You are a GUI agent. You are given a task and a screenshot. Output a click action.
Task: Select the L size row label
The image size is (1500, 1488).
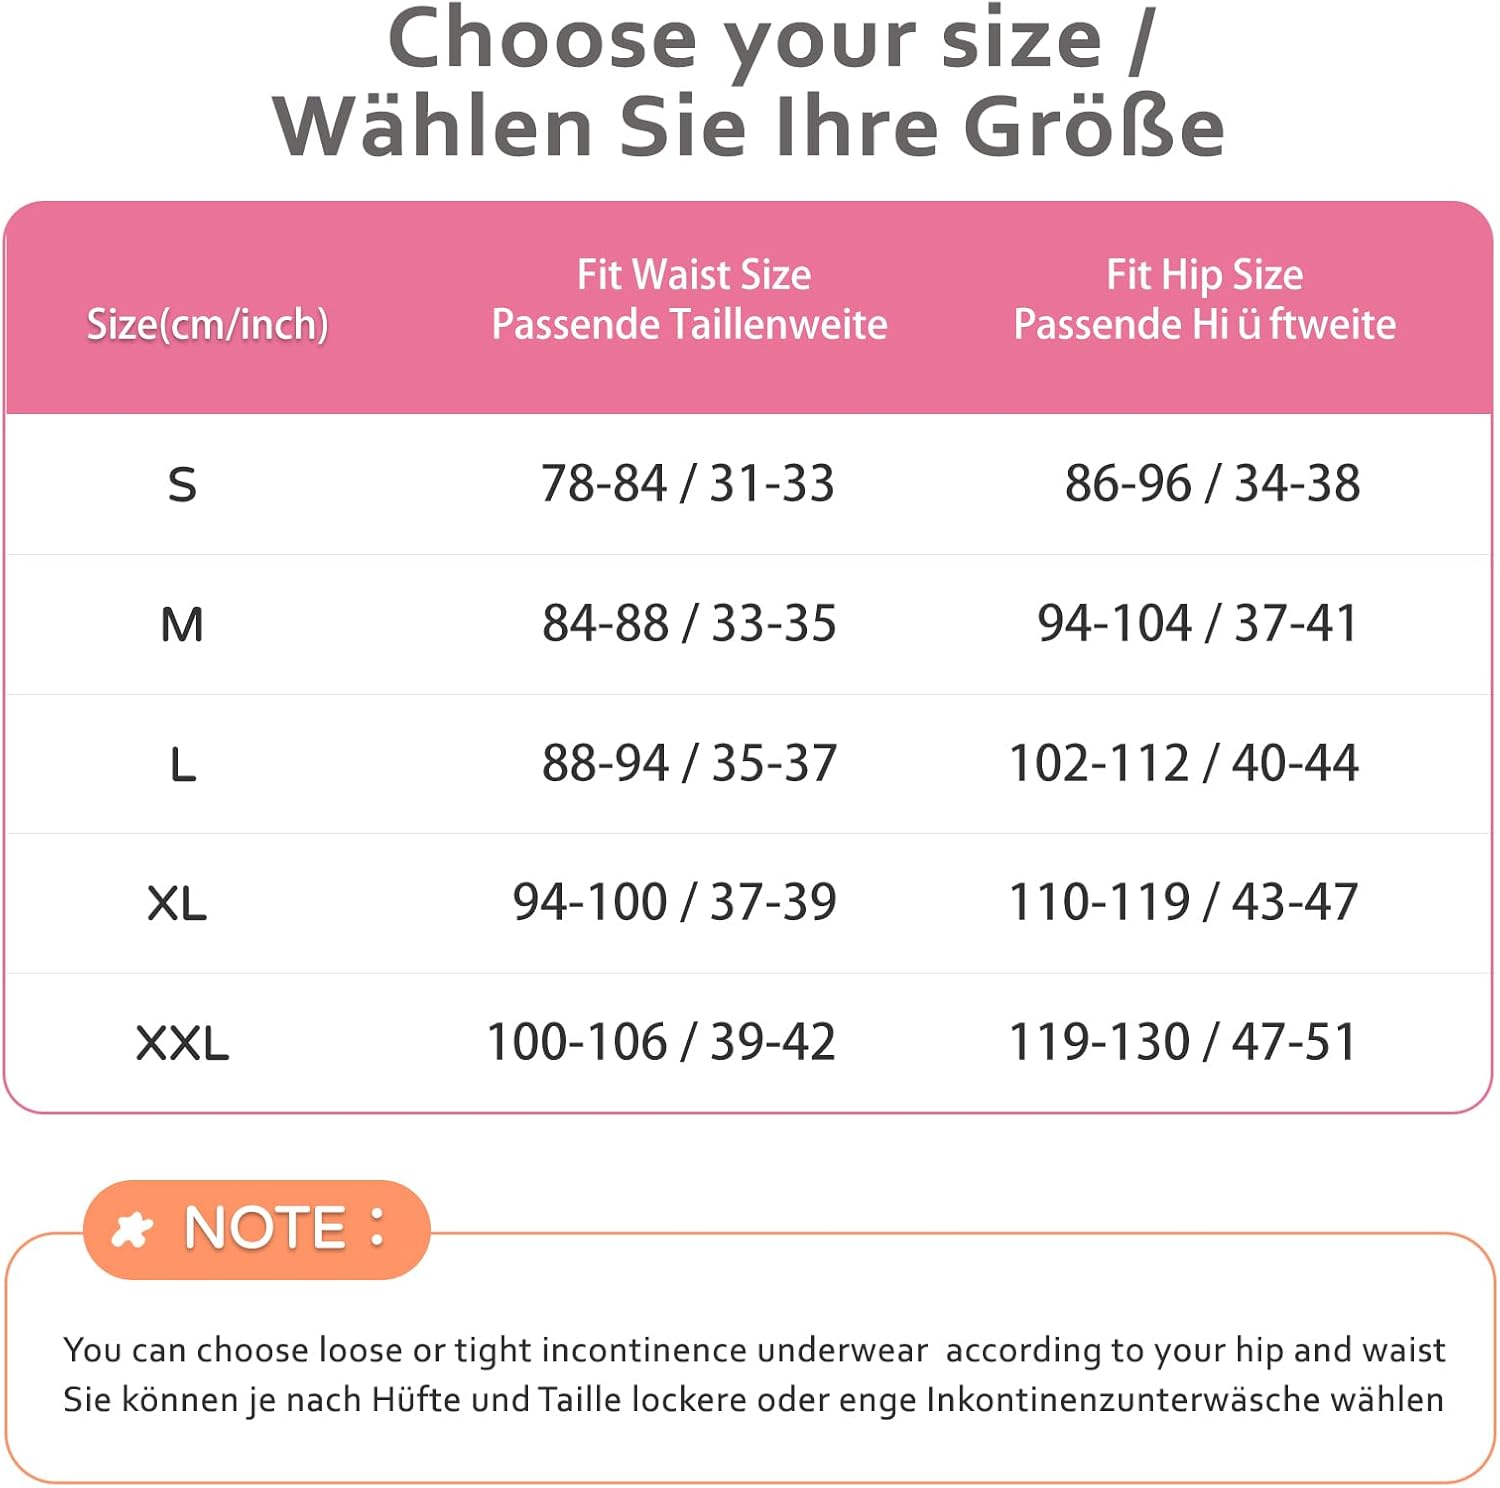coord(183,765)
